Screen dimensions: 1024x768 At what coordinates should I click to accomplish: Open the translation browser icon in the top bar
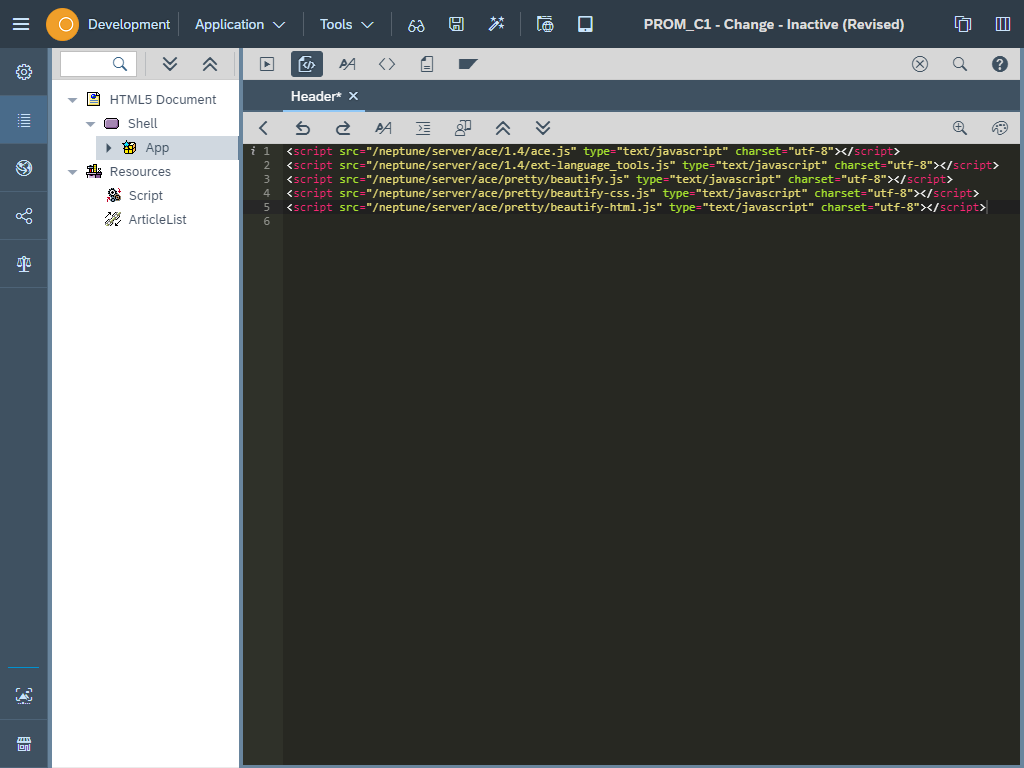click(545, 24)
